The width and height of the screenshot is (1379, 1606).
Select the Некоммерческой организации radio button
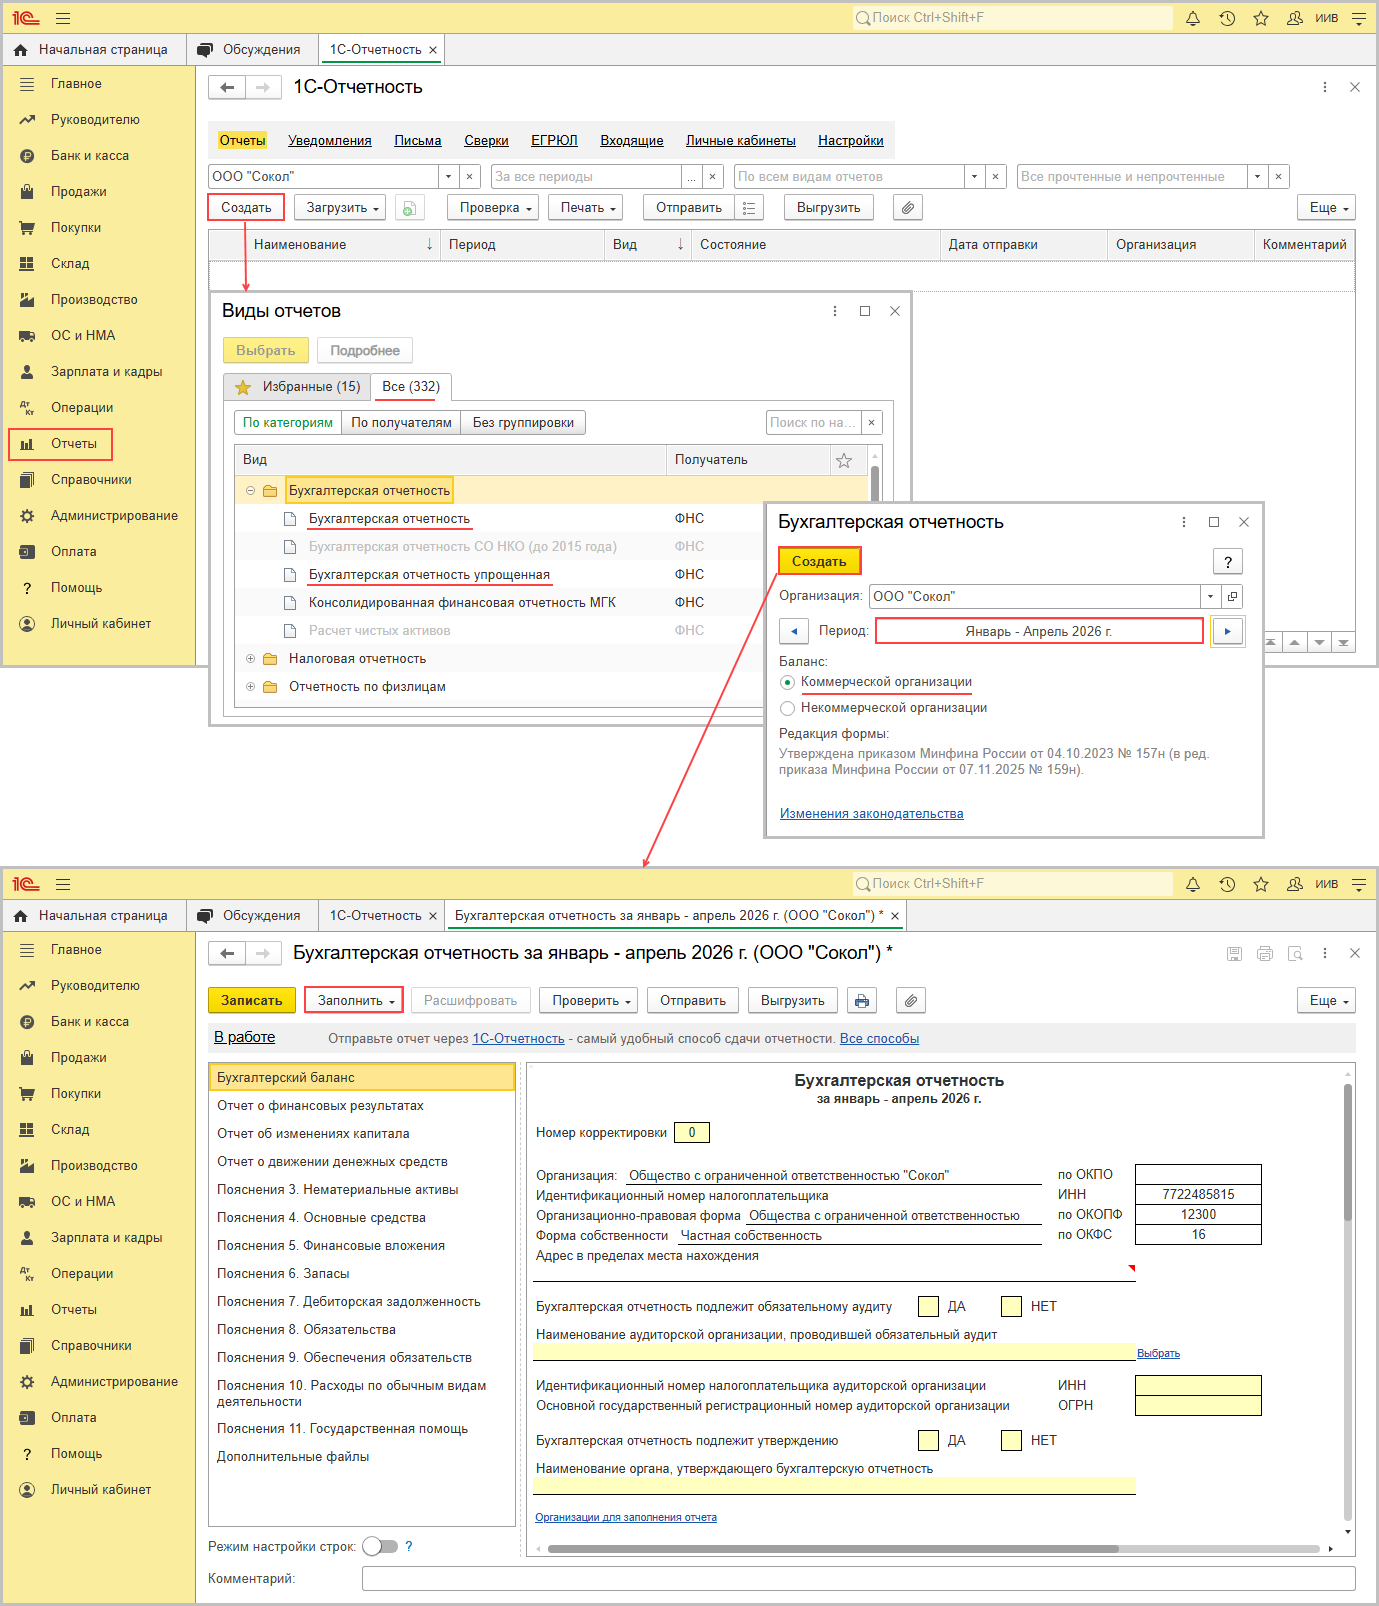pyautogui.click(x=788, y=709)
